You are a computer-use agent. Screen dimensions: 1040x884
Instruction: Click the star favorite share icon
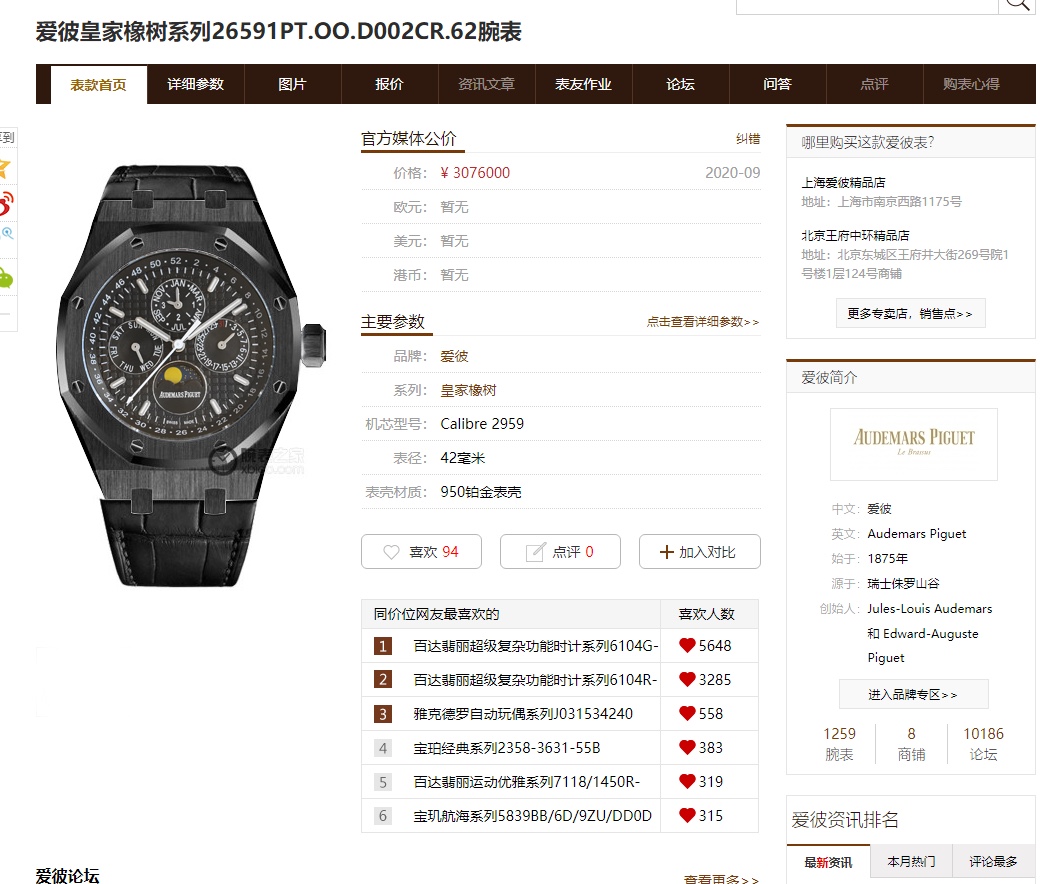(x=4, y=168)
